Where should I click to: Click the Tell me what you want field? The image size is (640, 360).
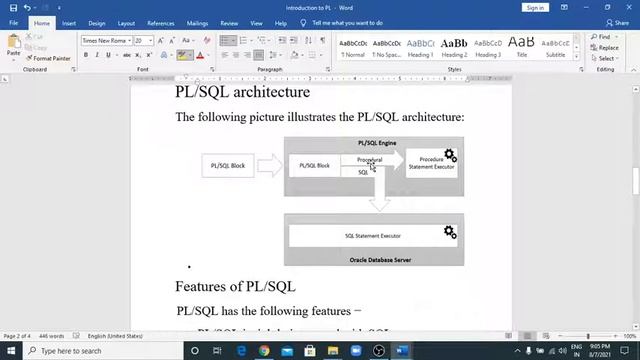347,23
